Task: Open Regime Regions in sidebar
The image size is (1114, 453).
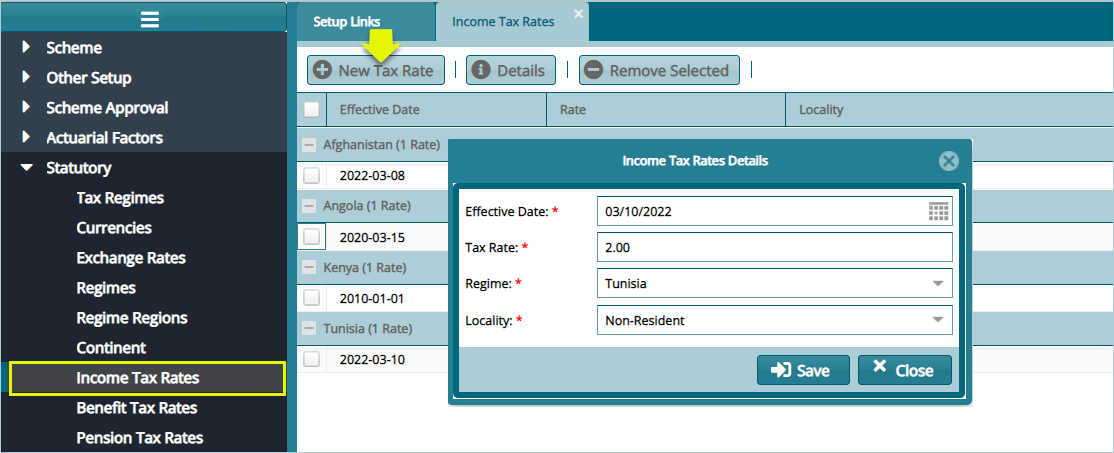Action: click(132, 318)
